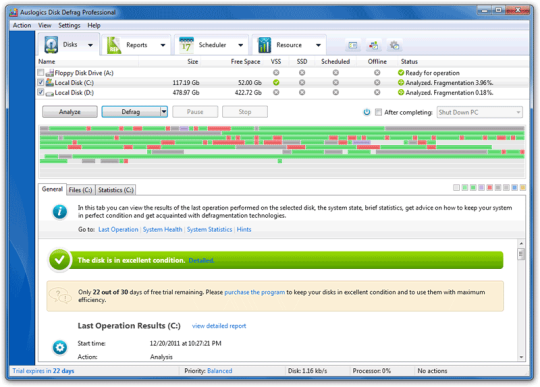Click the blue info icon in General tab
This screenshot has height=387, width=540.
(x=60, y=211)
